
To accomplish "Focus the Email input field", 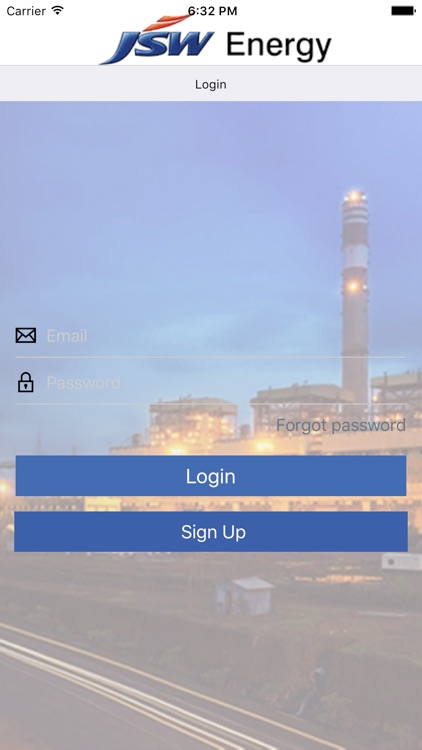I will (226, 336).
